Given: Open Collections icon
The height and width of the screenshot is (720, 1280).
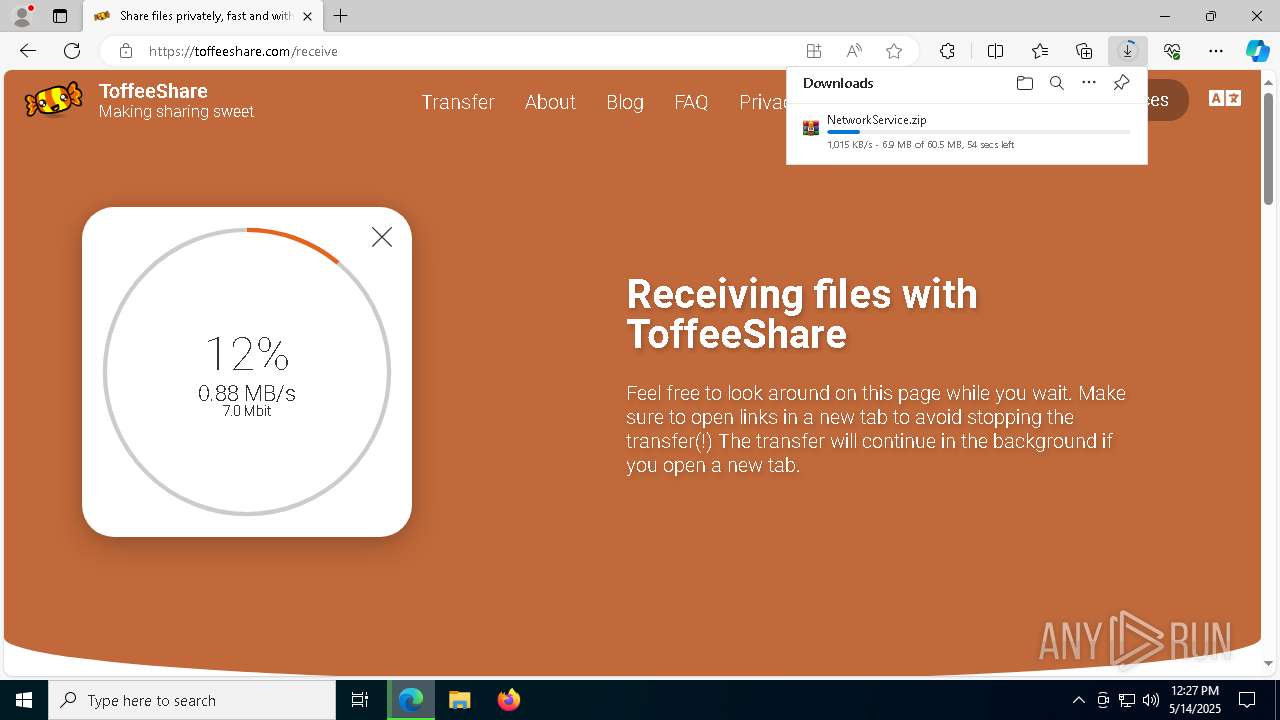Looking at the screenshot, I should tap(1084, 51).
